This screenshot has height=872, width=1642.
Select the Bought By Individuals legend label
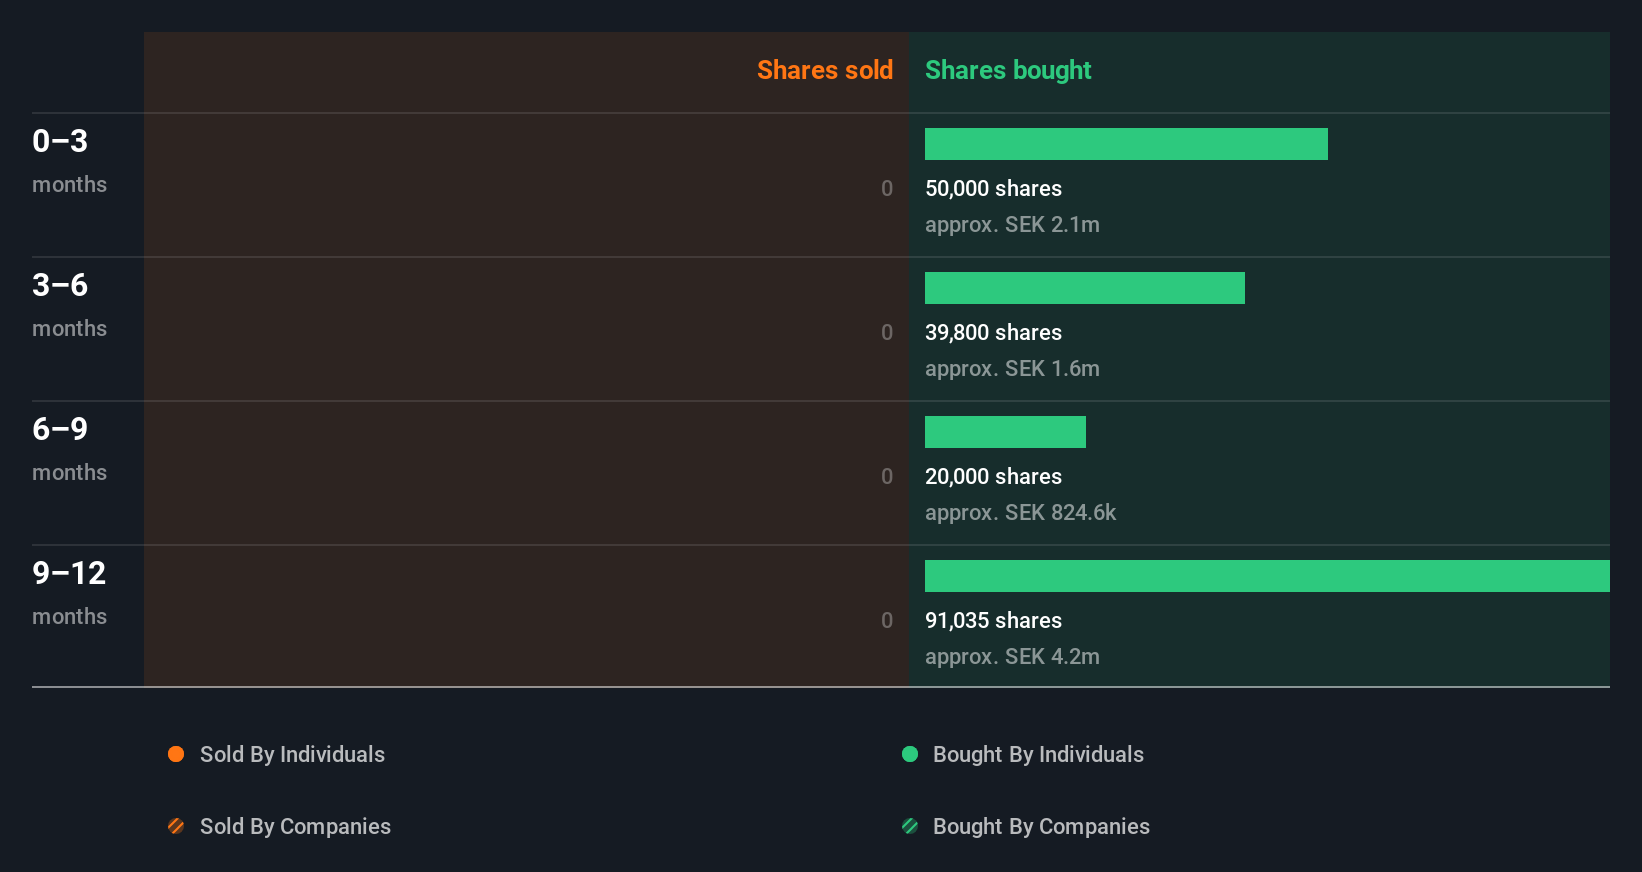click(x=1038, y=755)
